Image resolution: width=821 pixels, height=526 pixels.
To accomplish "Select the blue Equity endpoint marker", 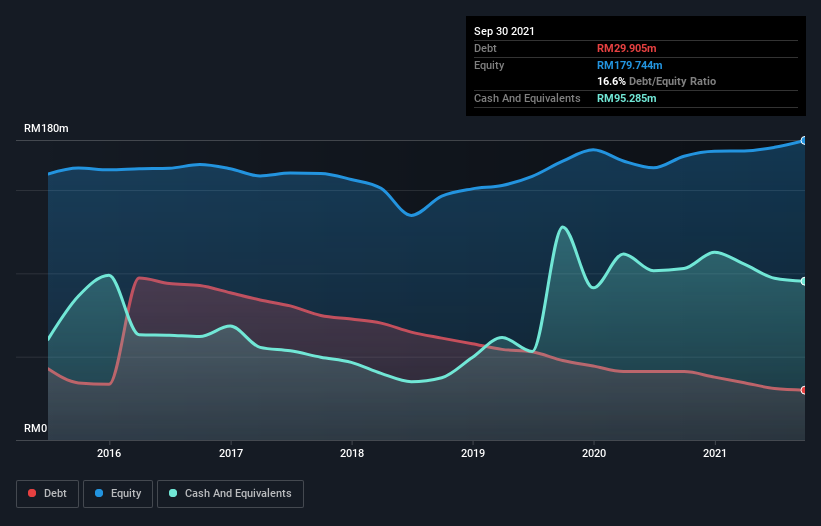I will pos(804,141).
